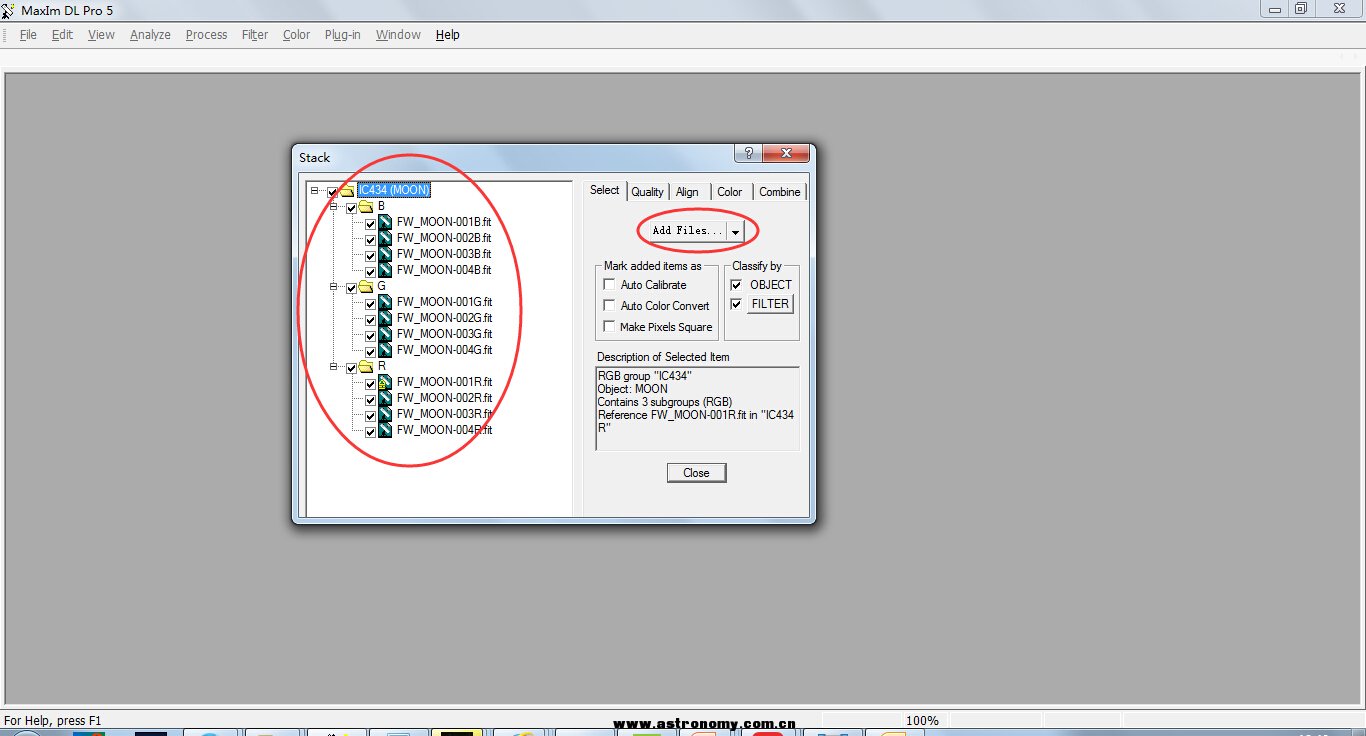The height and width of the screenshot is (736, 1366).
Task: Click the file icon for FW_MOON-002R.fit
Action: pyautogui.click(x=385, y=398)
